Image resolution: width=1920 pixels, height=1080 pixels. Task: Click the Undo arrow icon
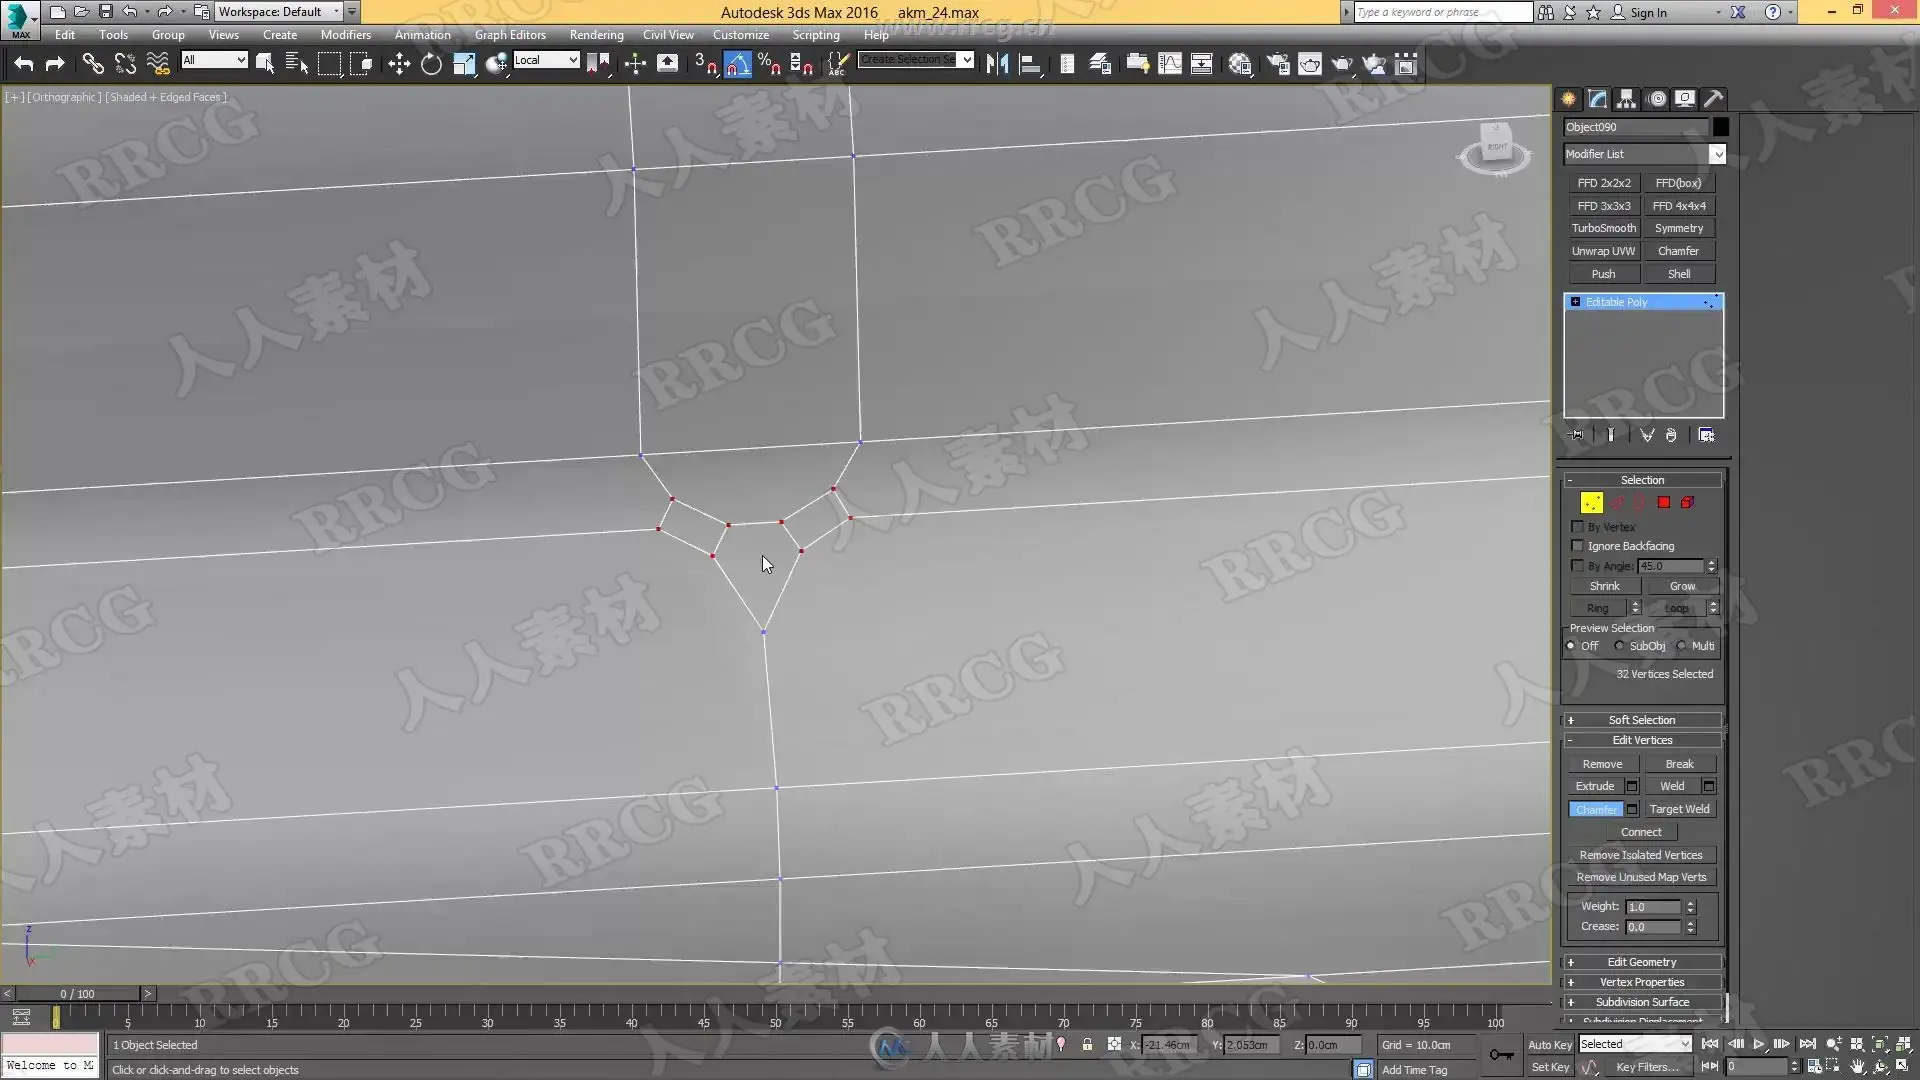pos(24,65)
